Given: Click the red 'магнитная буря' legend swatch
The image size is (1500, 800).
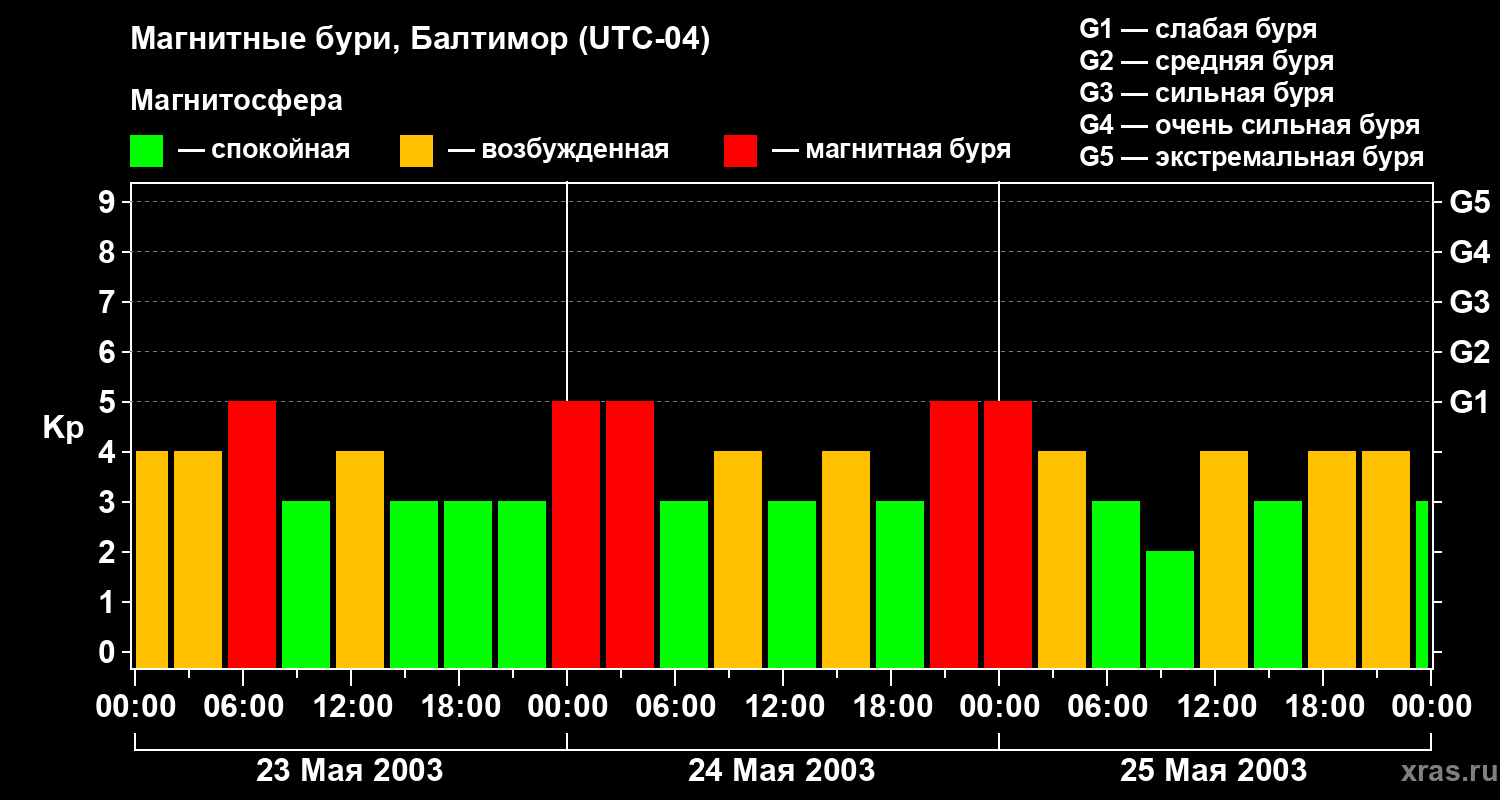Looking at the screenshot, I should click(740, 151).
